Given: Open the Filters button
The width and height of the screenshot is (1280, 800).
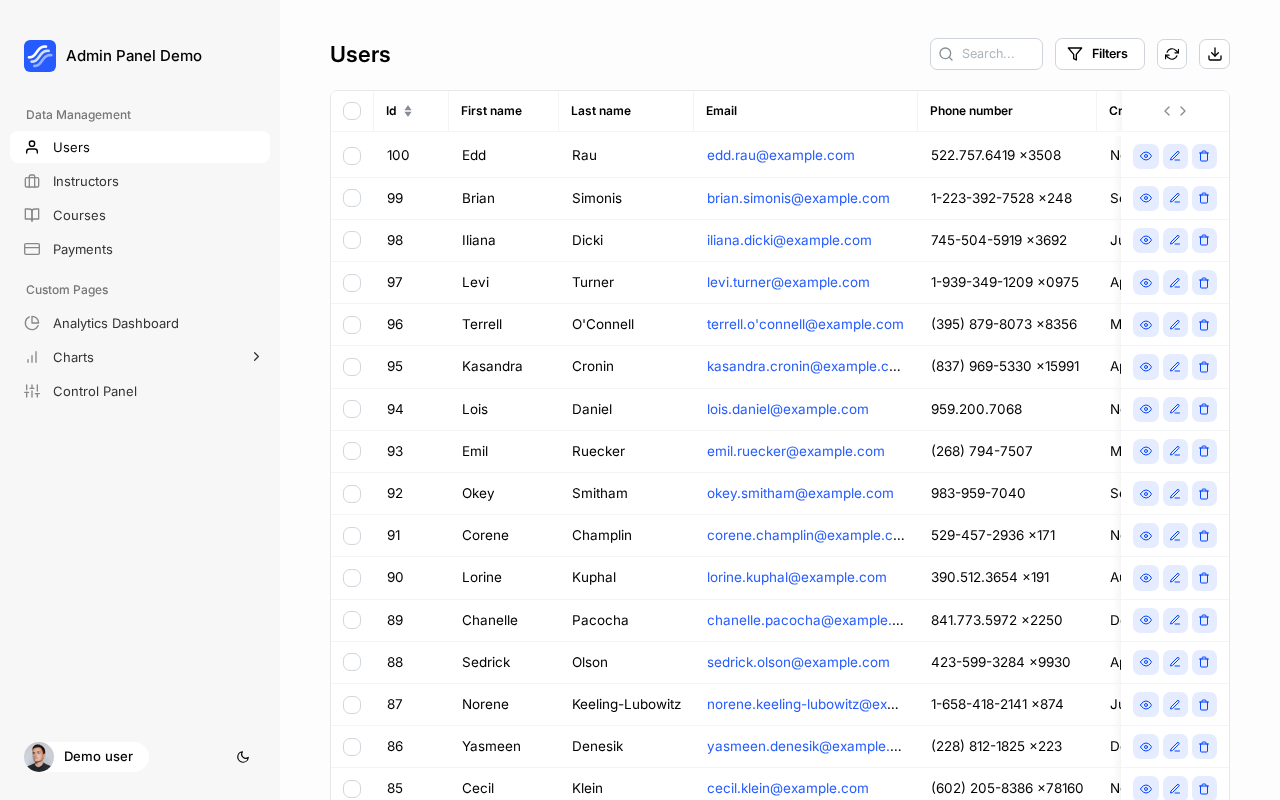Looking at the screenshot, I should coord(1099,54).
